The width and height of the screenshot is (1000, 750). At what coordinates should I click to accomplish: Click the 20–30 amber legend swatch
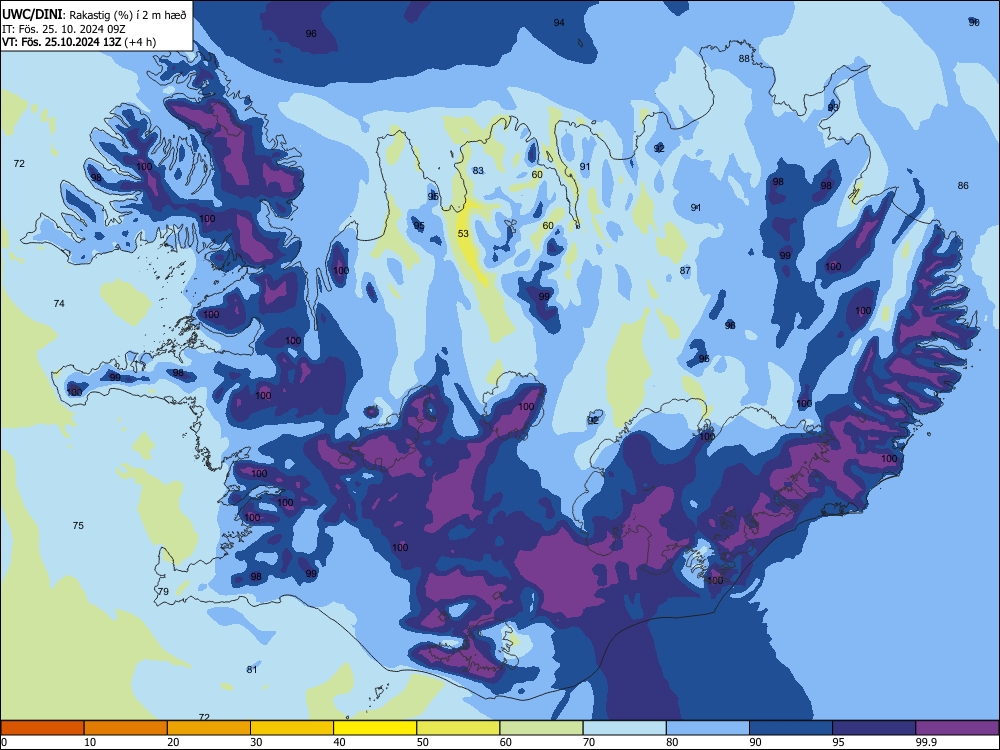tap(209, 728)
